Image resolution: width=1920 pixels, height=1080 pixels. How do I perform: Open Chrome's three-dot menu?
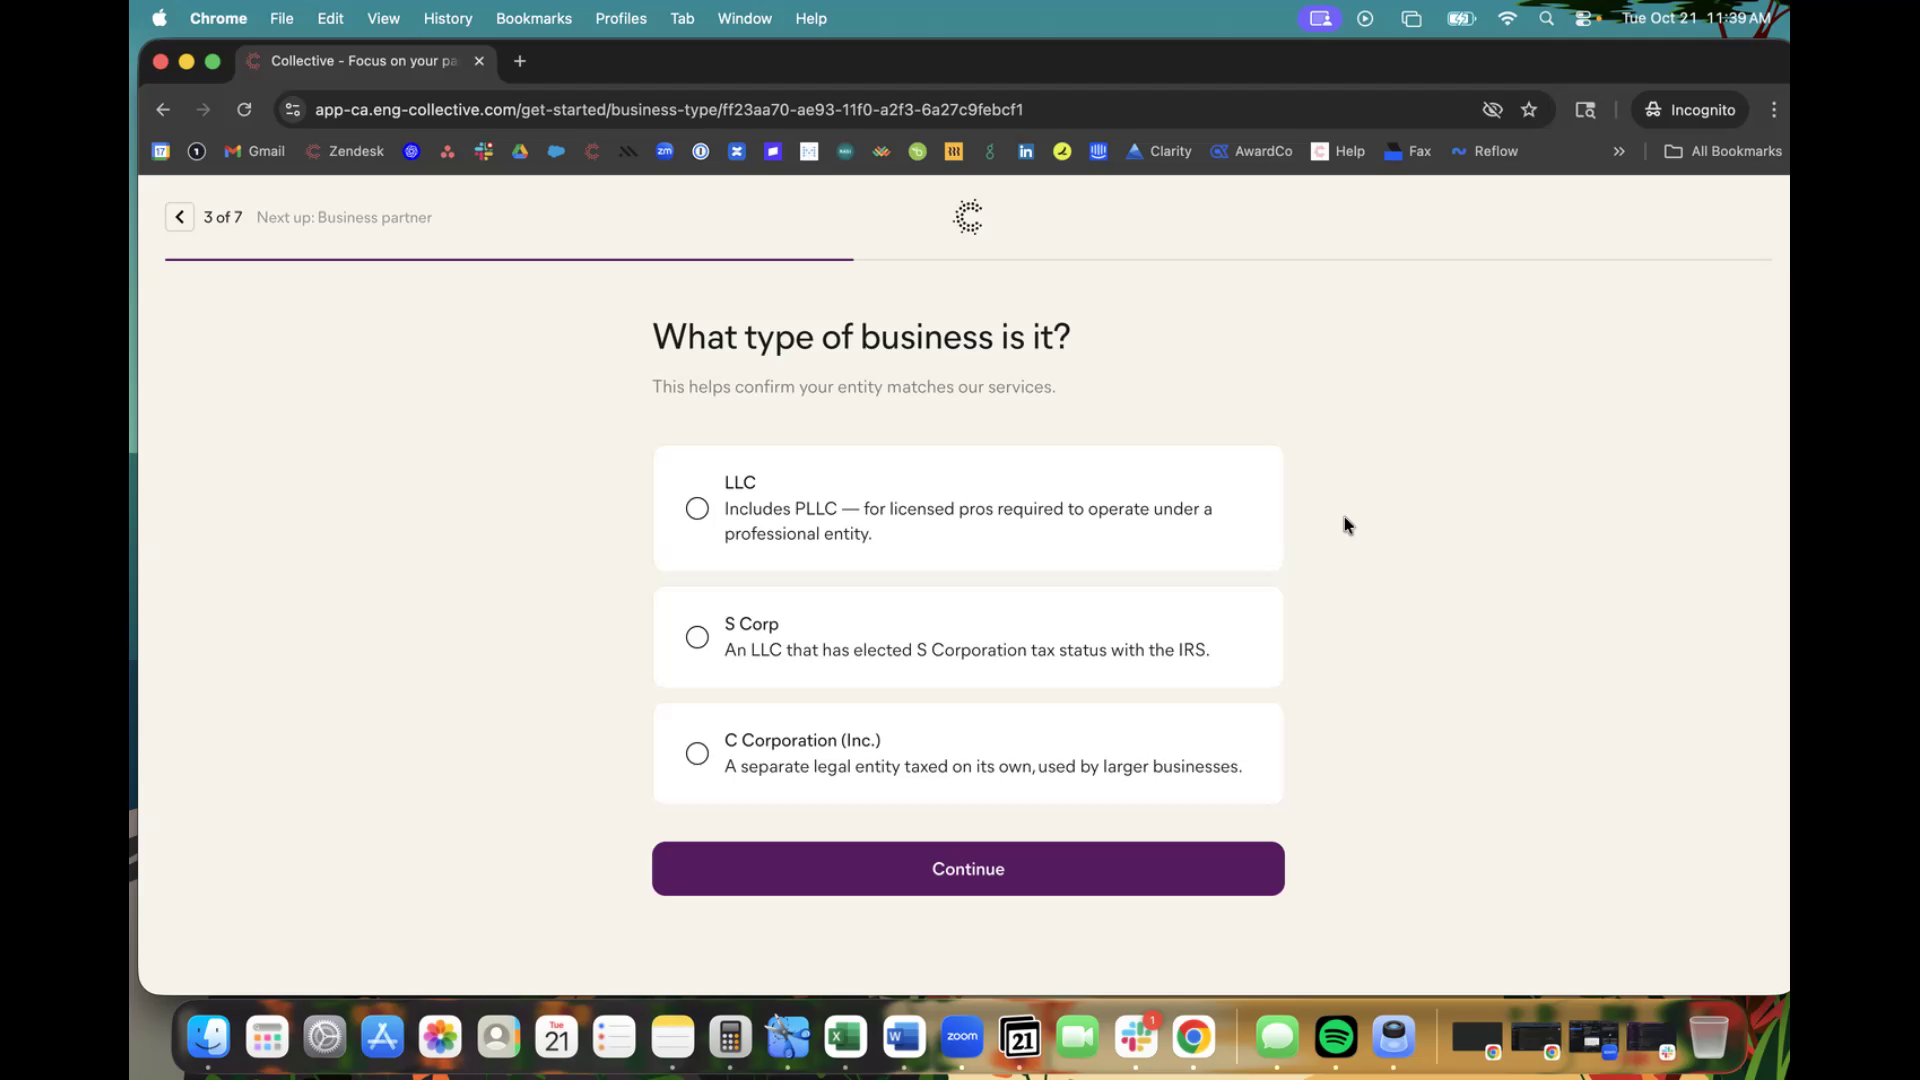coord(1774,110)
